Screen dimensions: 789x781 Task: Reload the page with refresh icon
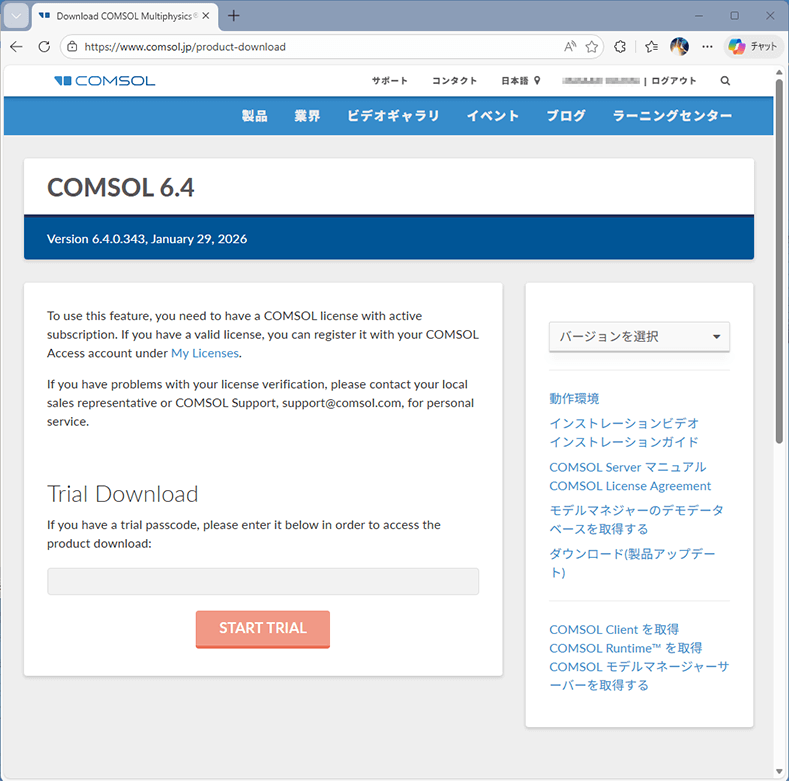point(44,47)
